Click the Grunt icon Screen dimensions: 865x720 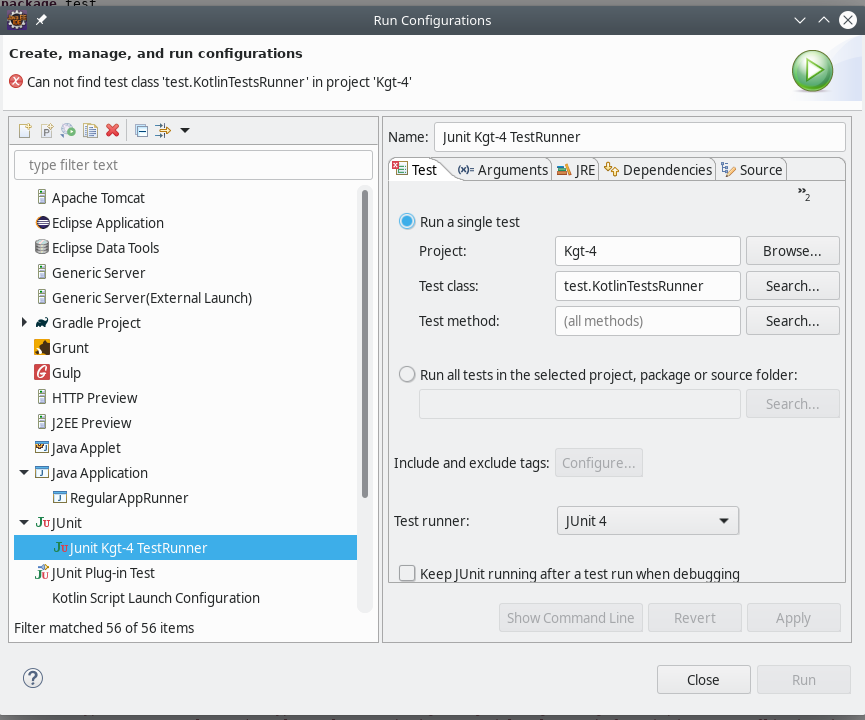click(42, 348)
